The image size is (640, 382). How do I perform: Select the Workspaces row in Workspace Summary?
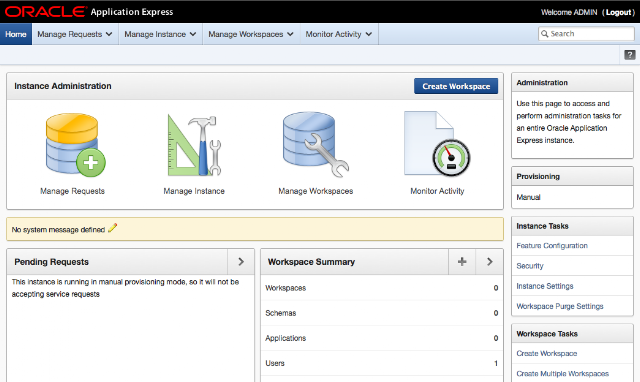click(x=382, y=288)
